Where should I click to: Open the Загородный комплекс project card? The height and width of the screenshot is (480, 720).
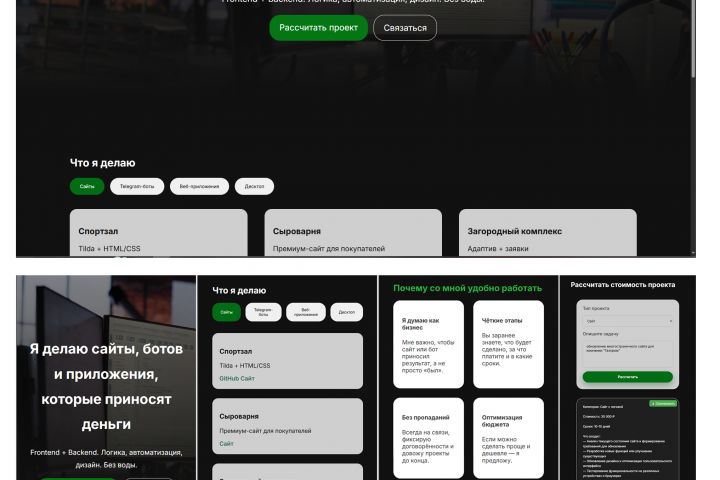548,233
